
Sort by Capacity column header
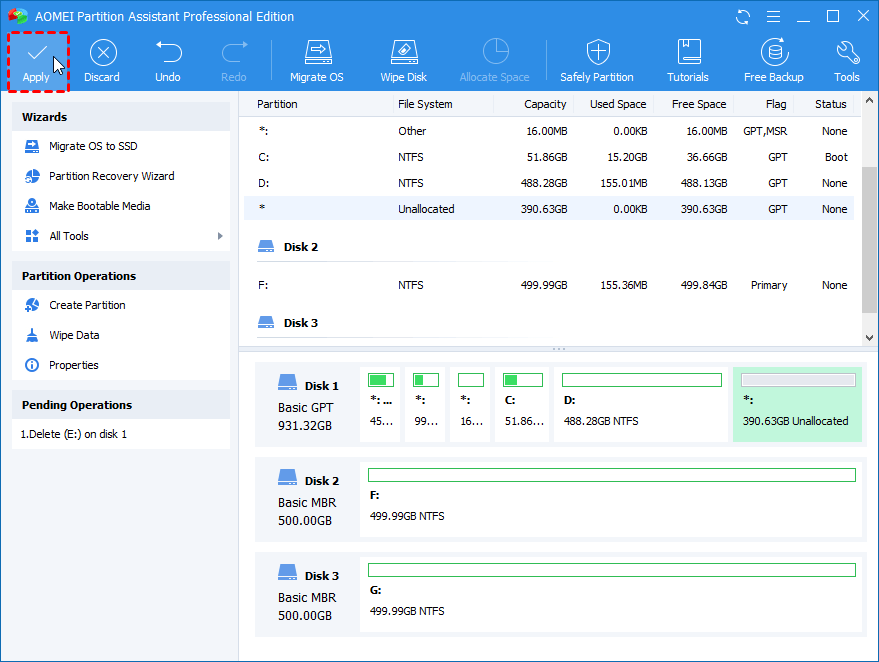[545, 104]
